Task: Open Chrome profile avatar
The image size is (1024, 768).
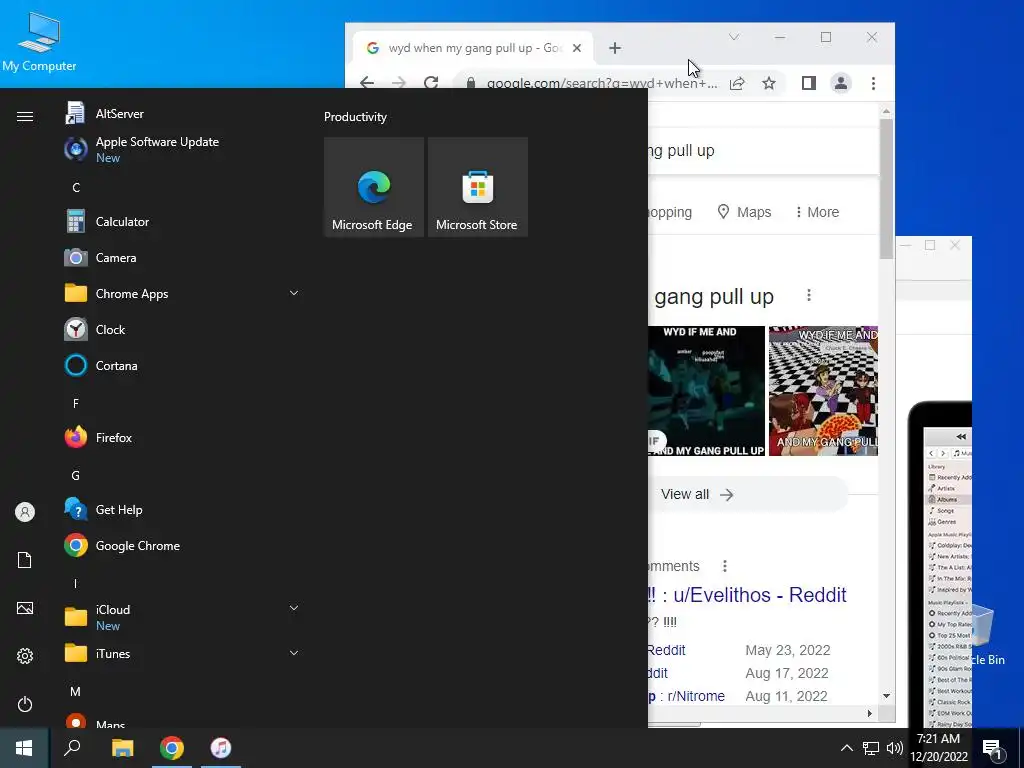Action: [840, 83]
